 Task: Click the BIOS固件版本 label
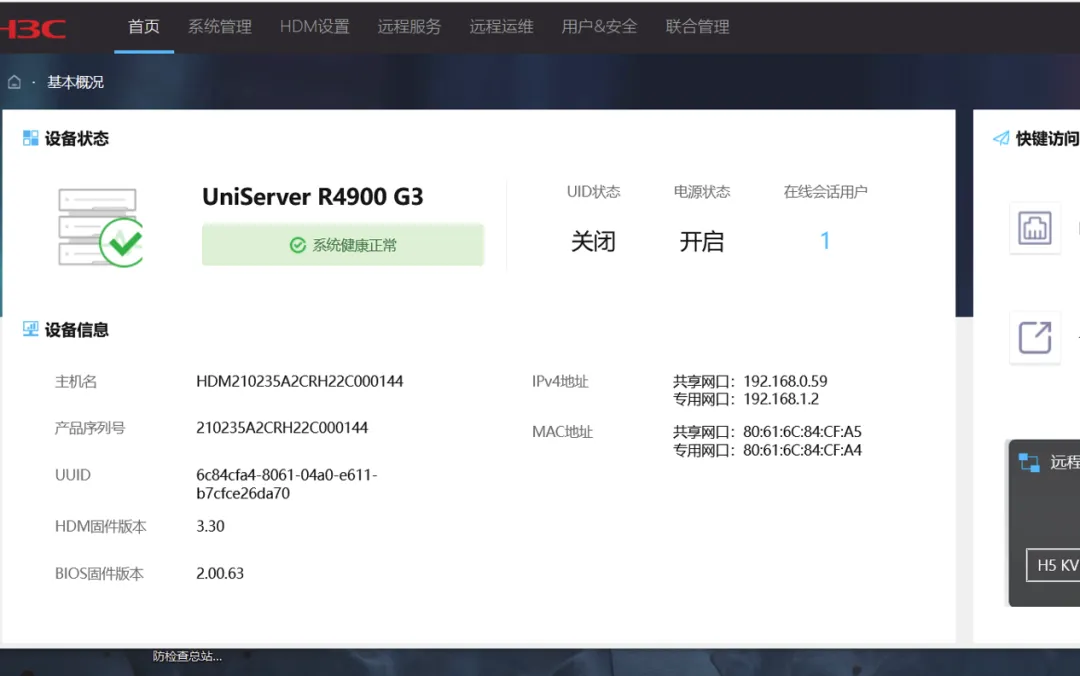pos(99,573)
